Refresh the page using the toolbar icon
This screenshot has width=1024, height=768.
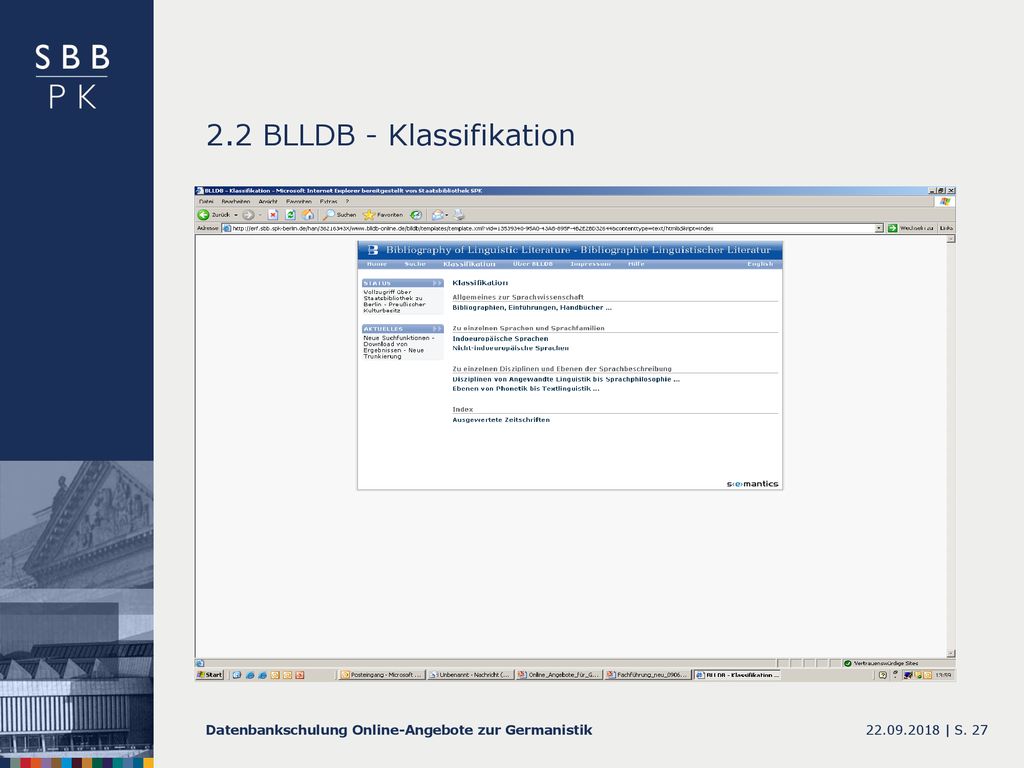[291, 215]
